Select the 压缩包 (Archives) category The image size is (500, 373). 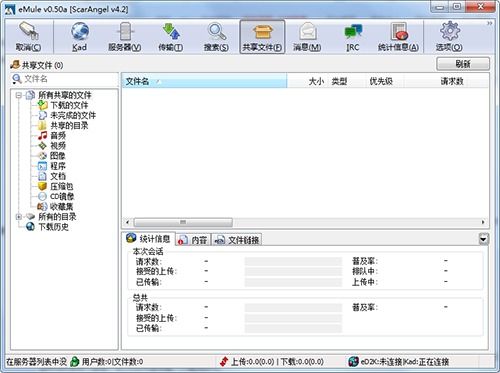coord(62,186)
